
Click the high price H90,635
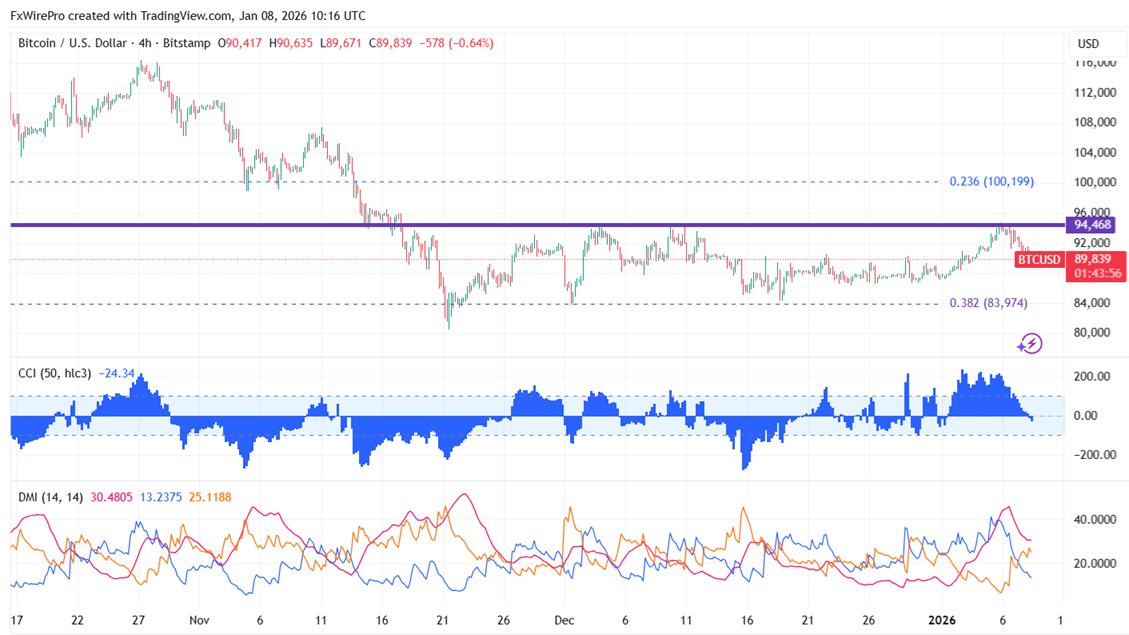tap(291, 43)
